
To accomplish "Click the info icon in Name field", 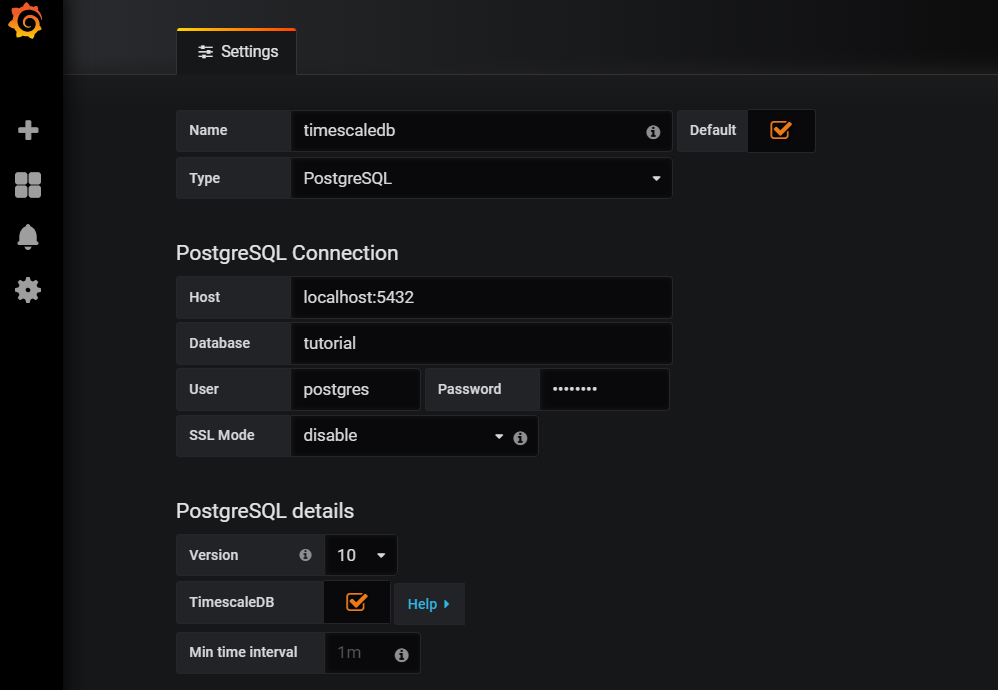I will [x=653, y=132].
